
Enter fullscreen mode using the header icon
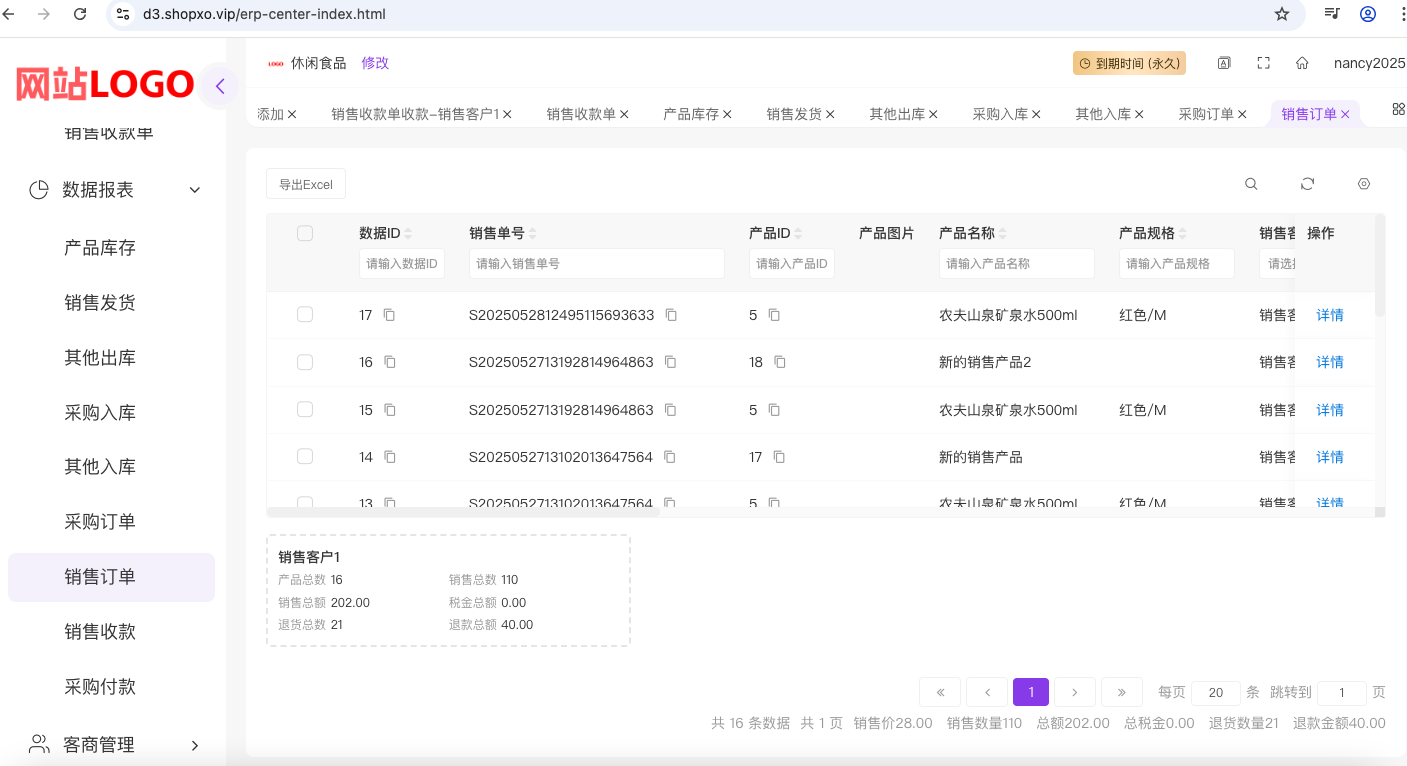click(x=1264, y=63)
